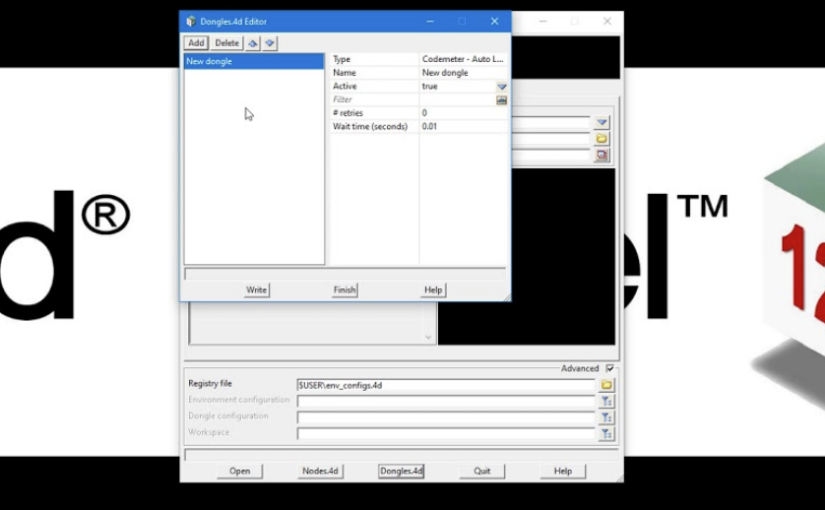
Task: Click the Registry file input field
Action: (446, 385)
